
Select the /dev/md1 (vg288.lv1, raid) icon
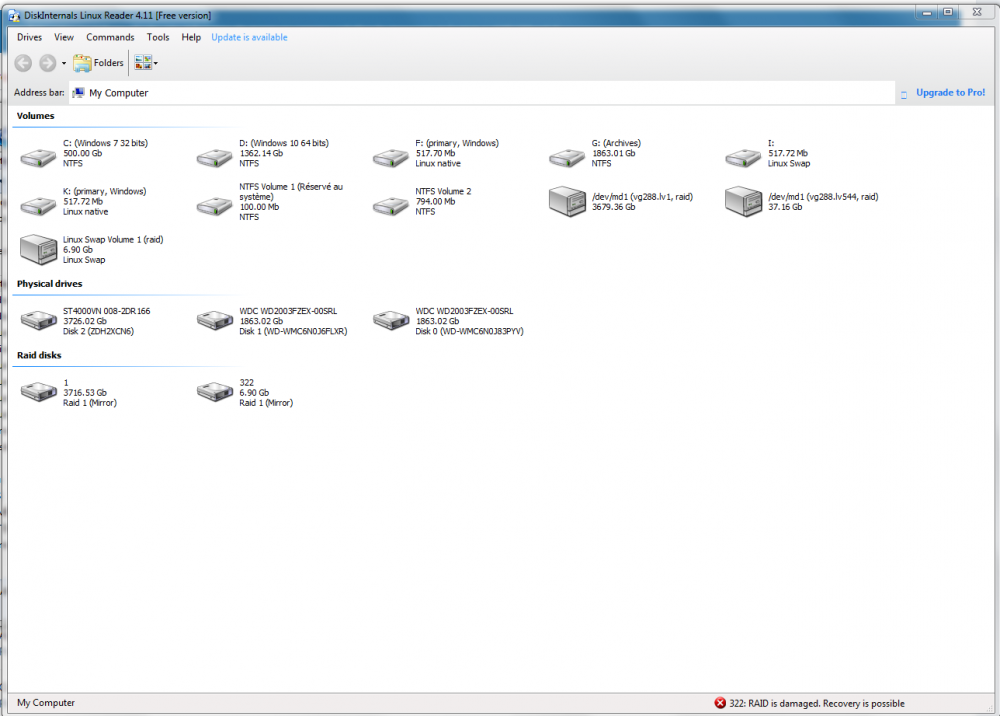coord(567,201)
